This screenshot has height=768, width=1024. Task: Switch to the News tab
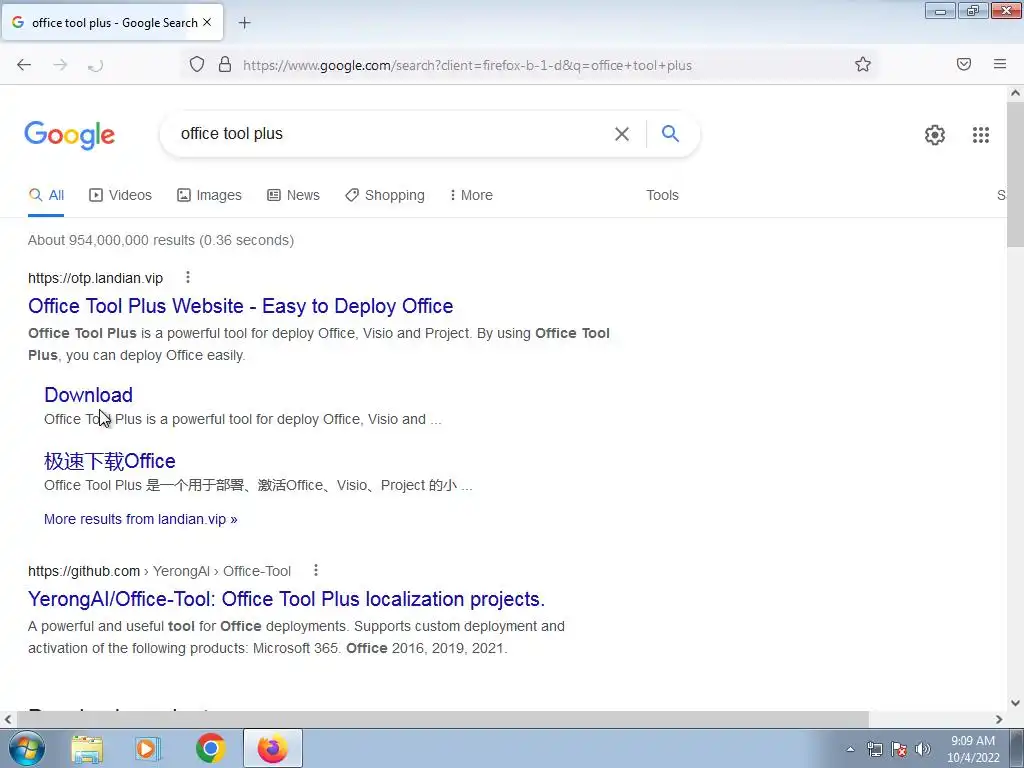click(293, 195)
